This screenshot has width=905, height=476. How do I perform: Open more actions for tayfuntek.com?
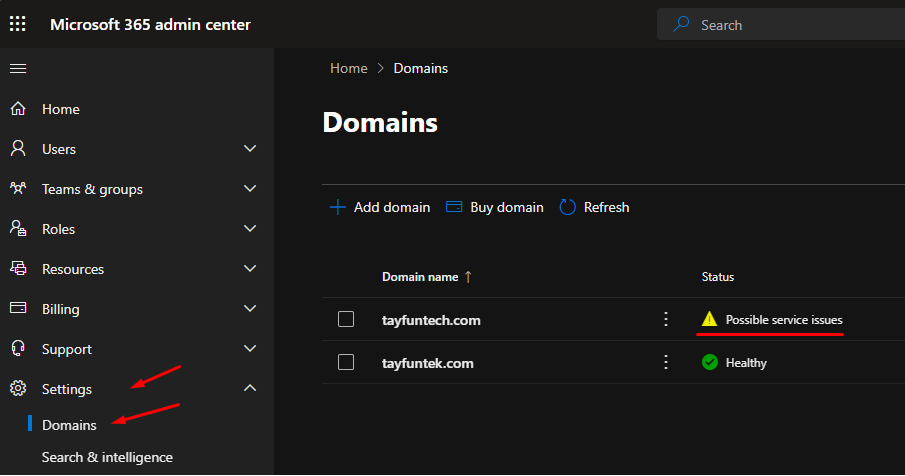tap(666, 363)
